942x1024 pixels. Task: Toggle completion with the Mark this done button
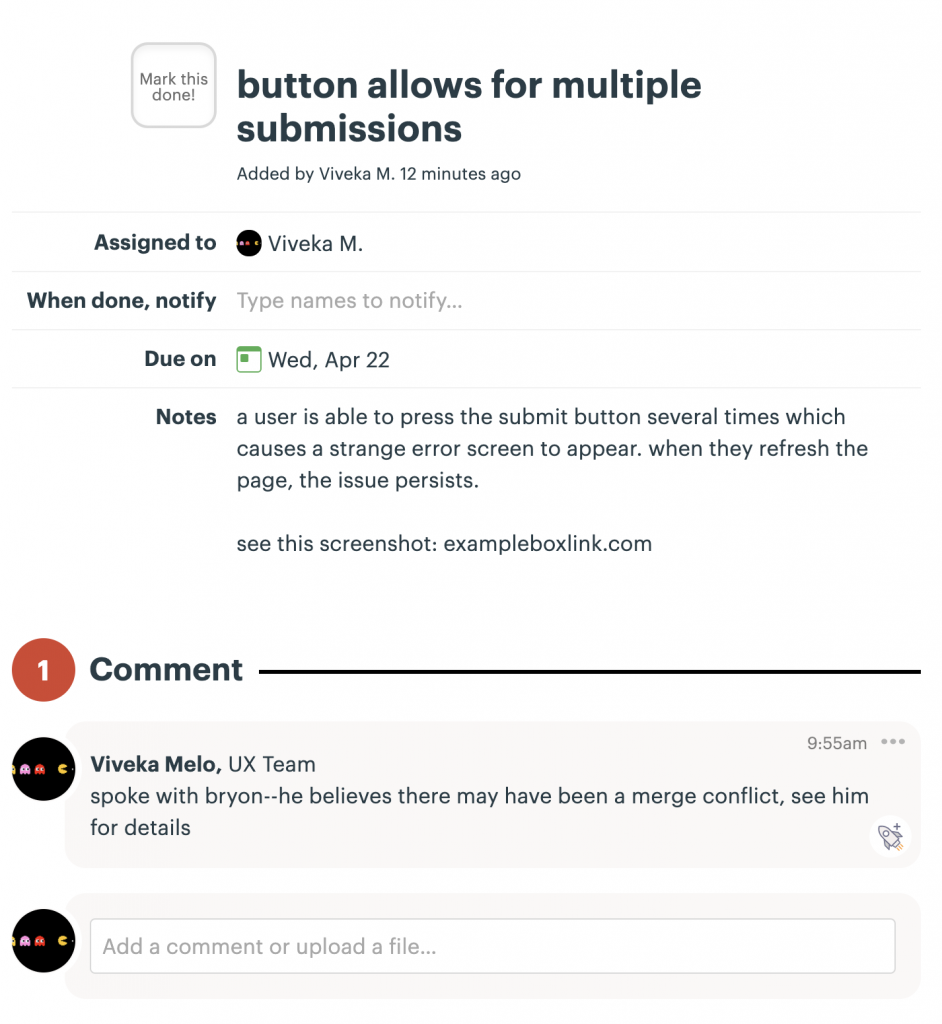[173, 85]
